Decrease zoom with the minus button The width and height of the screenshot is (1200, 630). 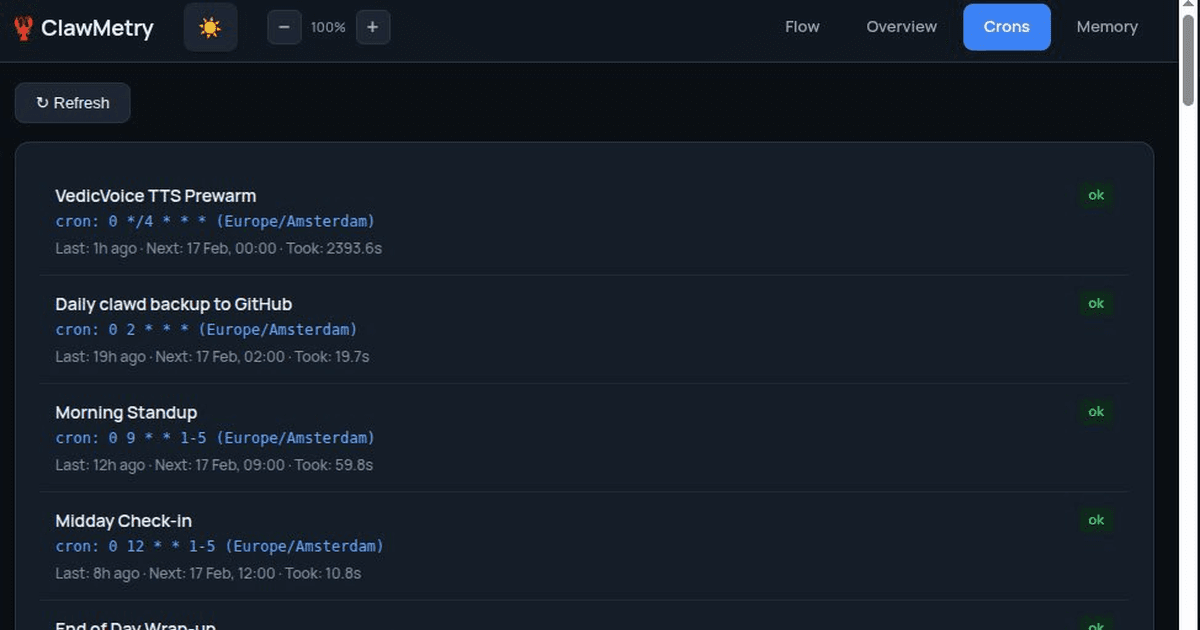(284, 27)
